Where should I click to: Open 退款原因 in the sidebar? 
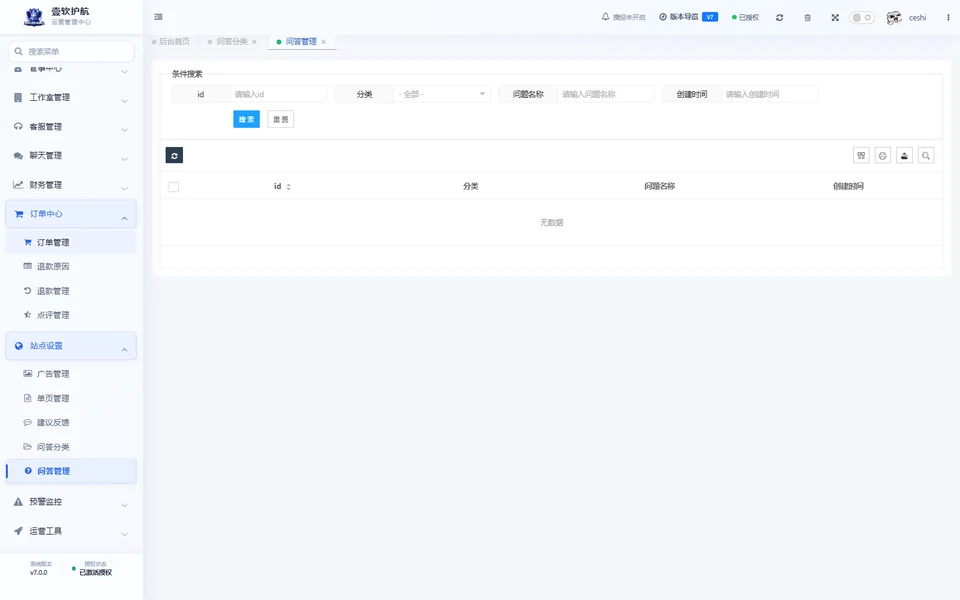click(71, 266)
